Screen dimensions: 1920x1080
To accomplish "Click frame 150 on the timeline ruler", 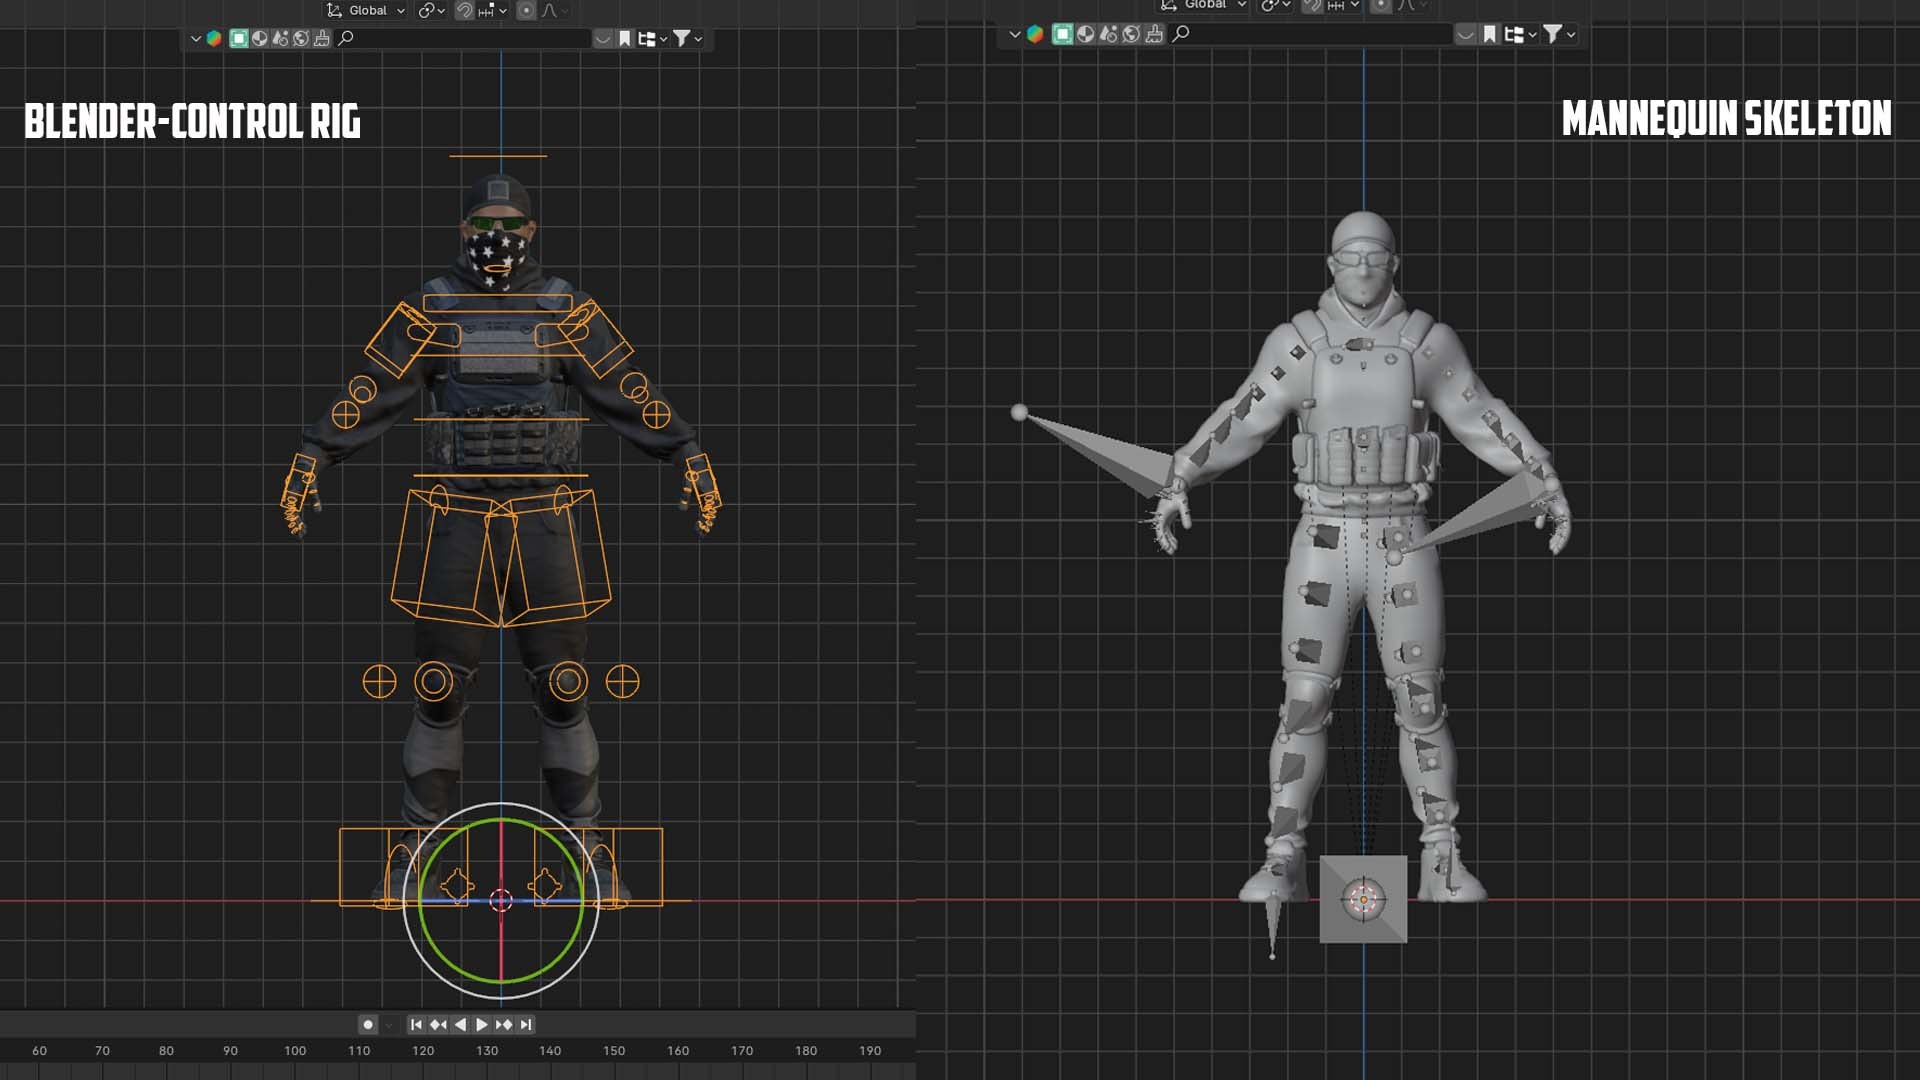I will [614, 1051].
